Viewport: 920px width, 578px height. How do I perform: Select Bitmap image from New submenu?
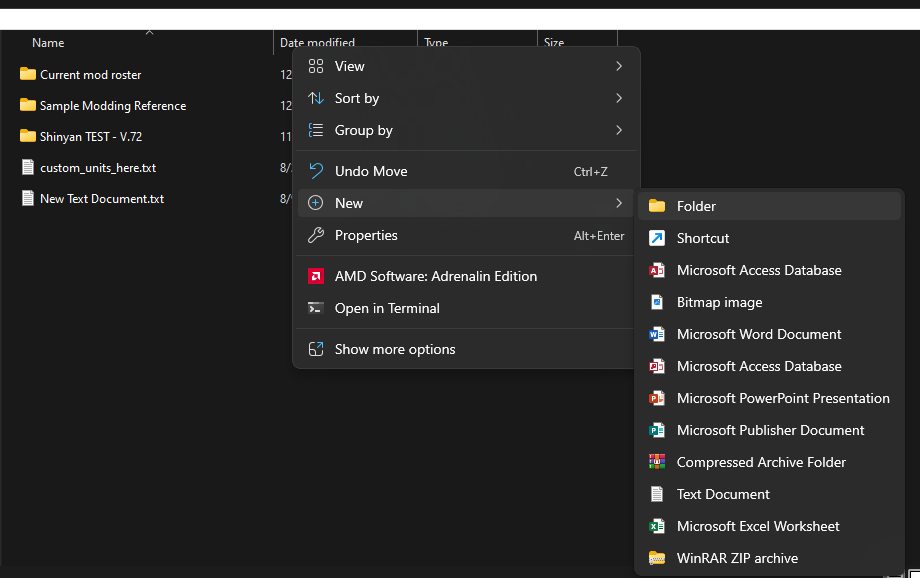tap(718, 302)
